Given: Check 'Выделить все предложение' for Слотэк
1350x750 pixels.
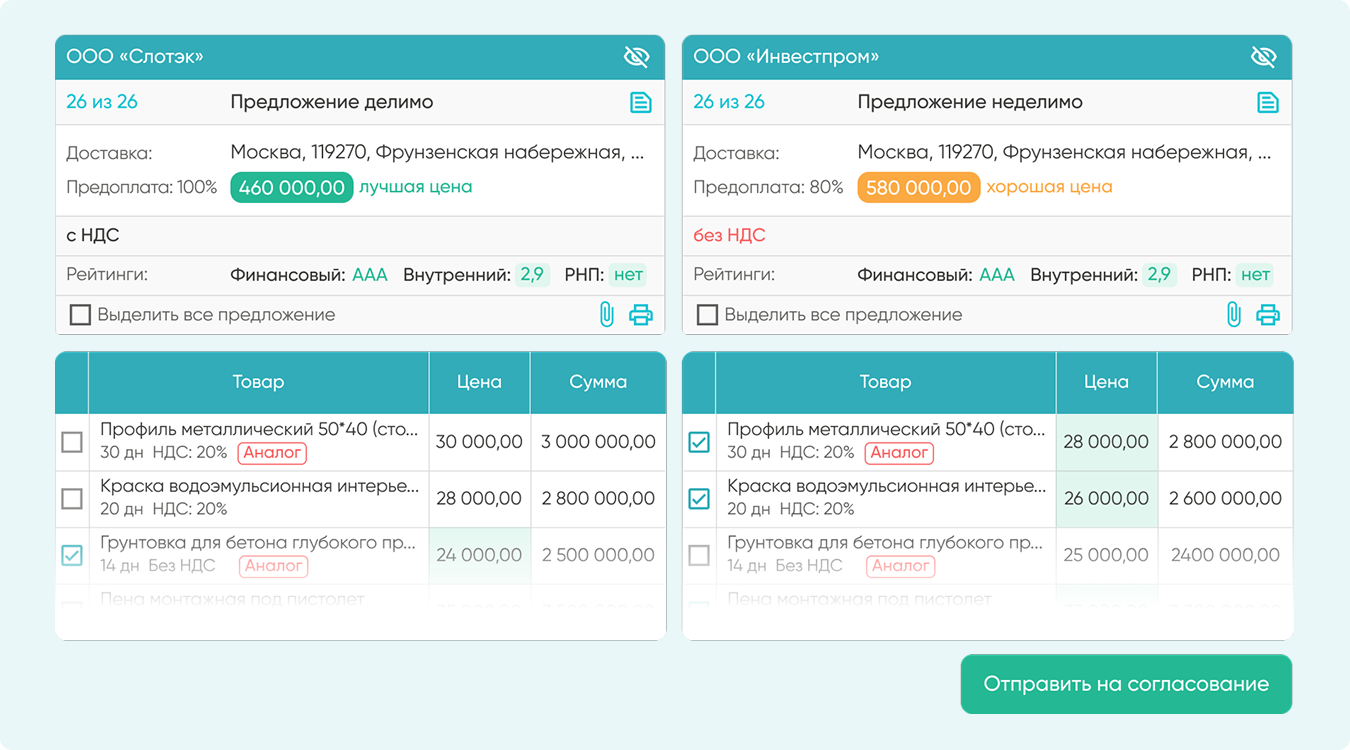Looking at the screenshot, I should coord(80,315).
